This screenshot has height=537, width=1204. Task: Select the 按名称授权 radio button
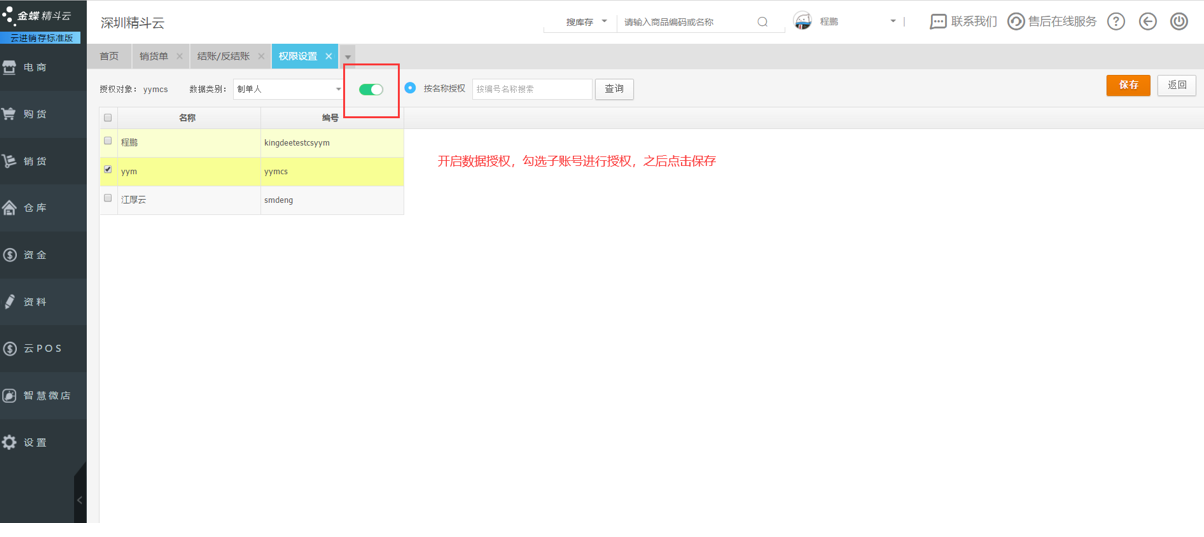410,88
